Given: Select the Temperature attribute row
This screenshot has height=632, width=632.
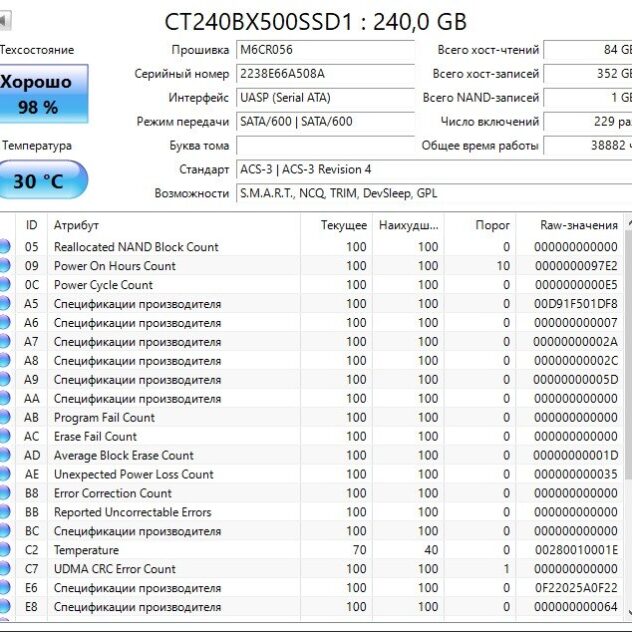Looking at the screenshot, I should click(x=312, y=549).
